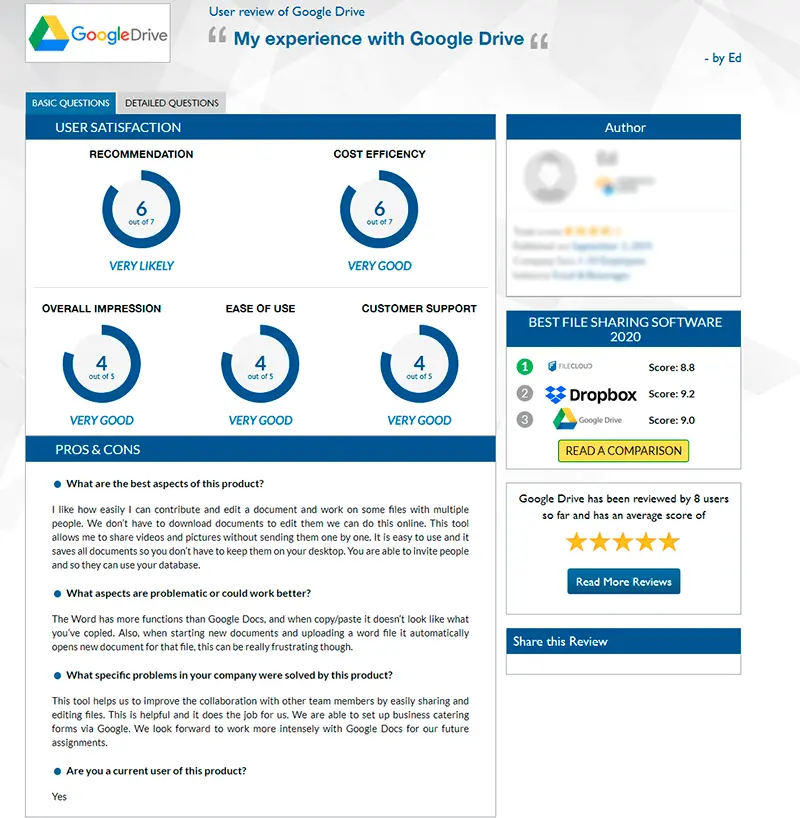800x818 pixels.
Task: Click the question about specific problems solved
Action: (x=229, y=675)
